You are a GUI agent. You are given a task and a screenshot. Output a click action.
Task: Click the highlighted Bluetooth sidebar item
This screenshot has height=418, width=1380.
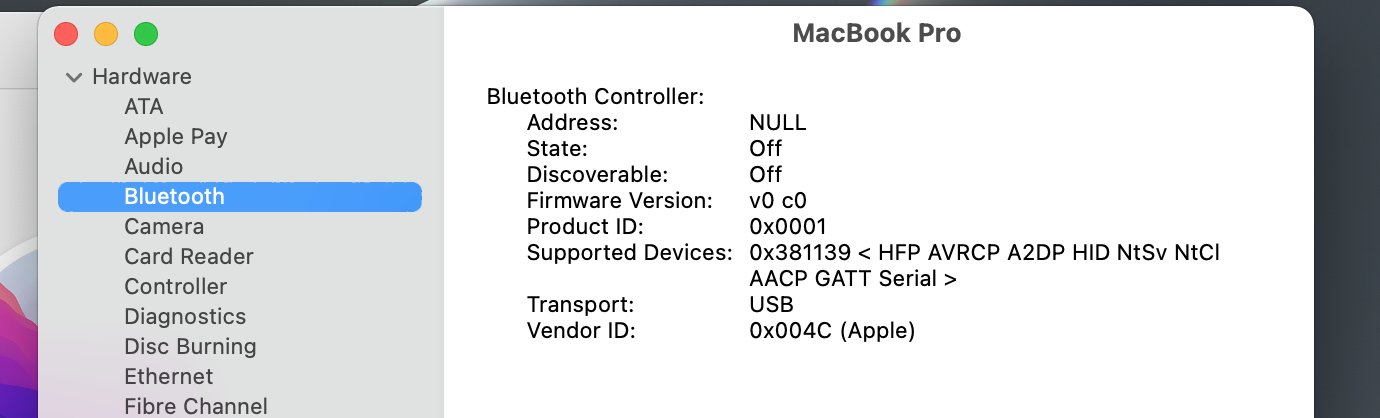pos(174,197)
